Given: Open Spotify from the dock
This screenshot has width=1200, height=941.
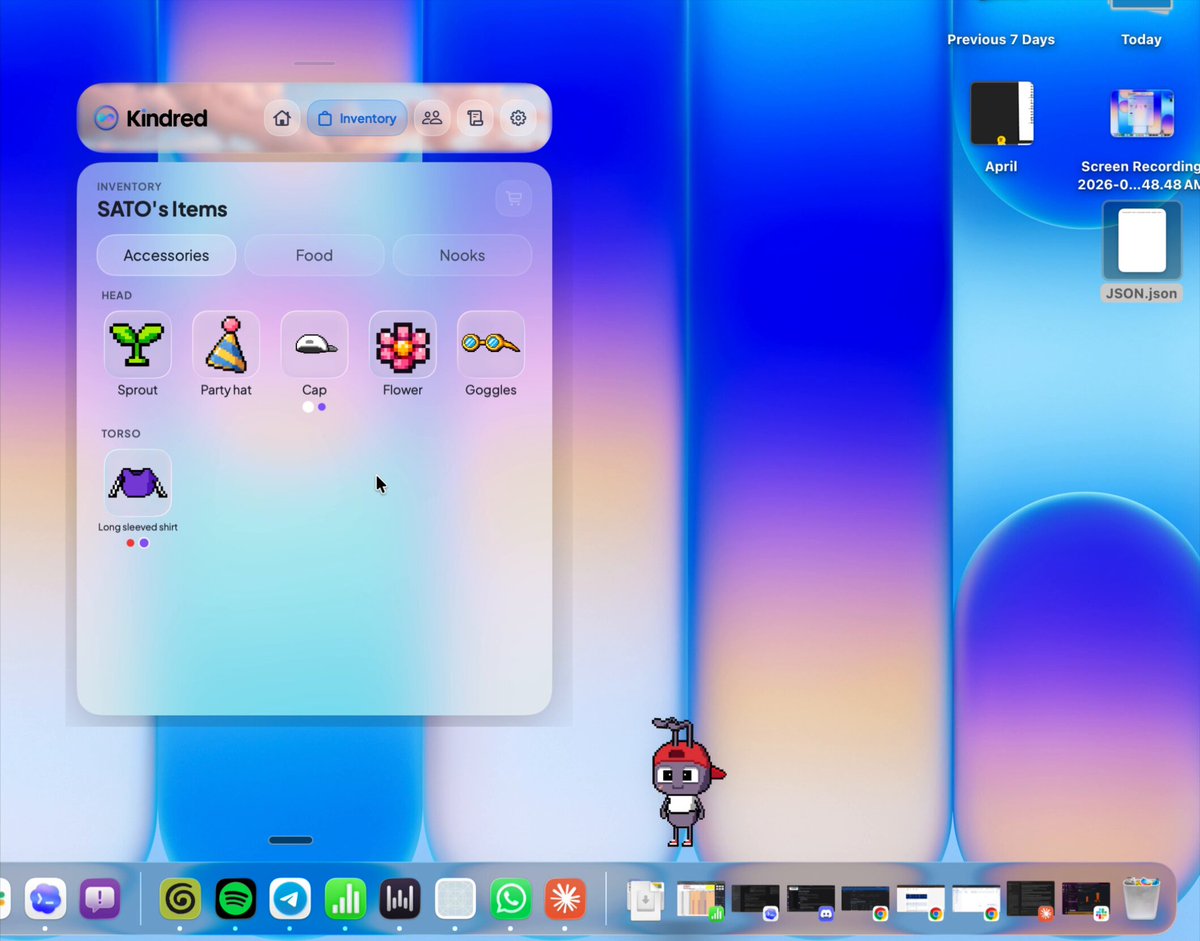Looking at the screenshot, I should [x=236, y=900].
